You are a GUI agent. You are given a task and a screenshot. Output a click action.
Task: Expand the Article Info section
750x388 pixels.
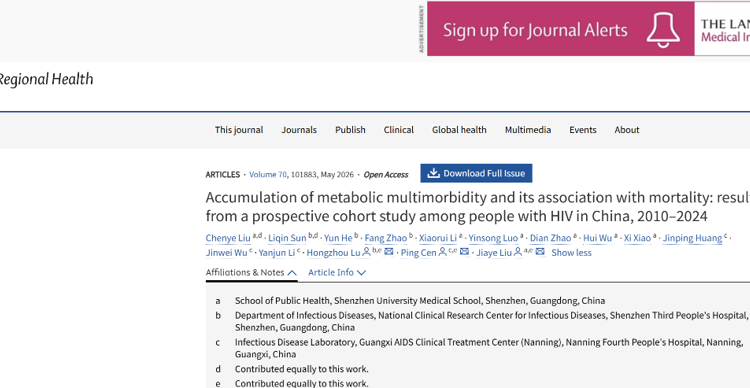tap(337, 272)
